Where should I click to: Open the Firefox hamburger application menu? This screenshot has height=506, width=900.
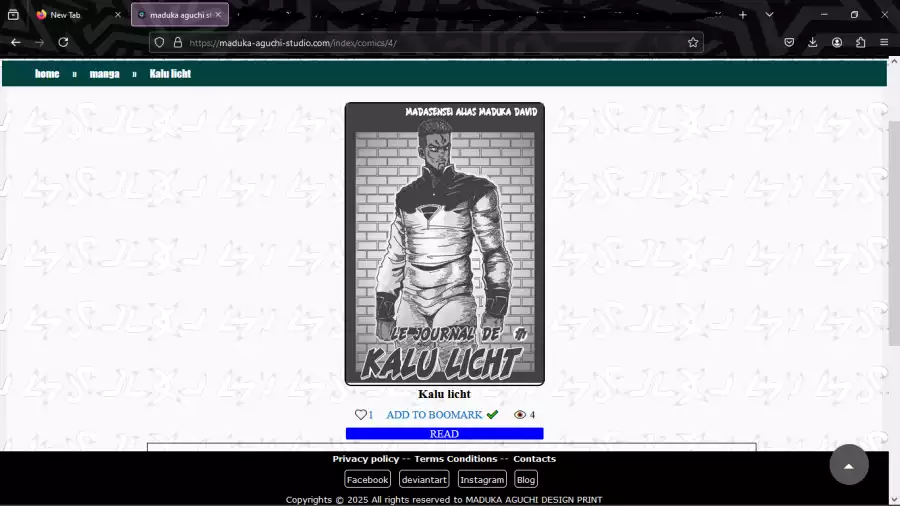click(884, 42)
